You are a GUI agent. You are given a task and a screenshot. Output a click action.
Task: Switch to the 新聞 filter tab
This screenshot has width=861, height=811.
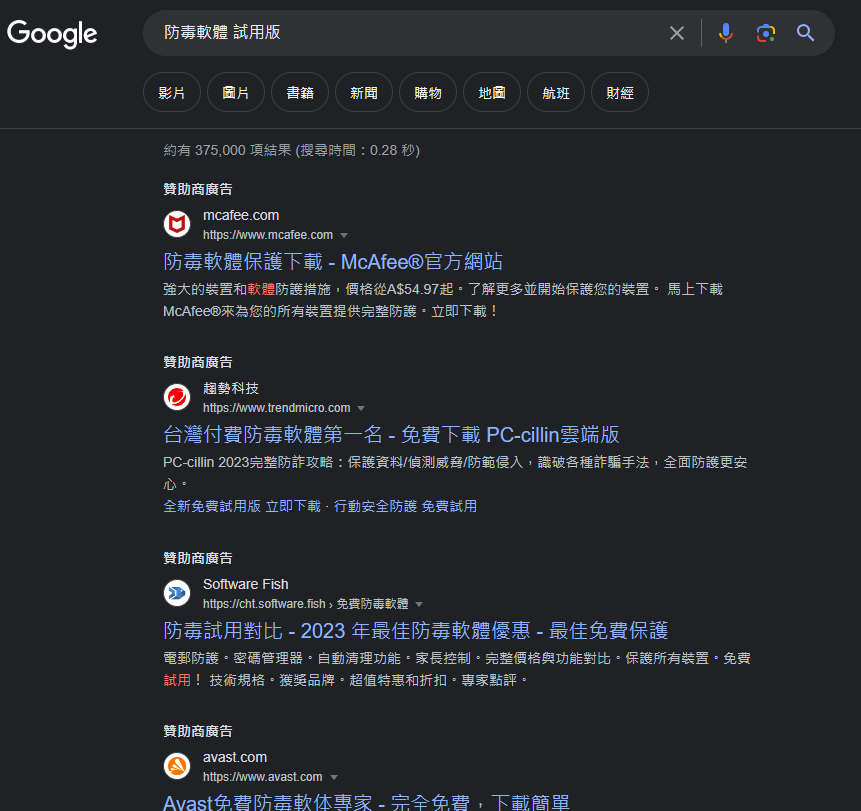364,92
